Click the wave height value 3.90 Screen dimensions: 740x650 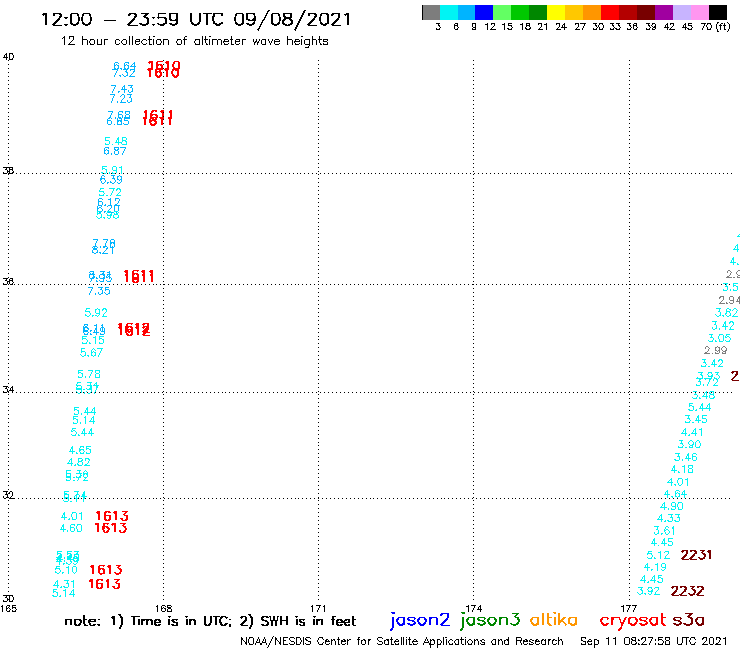690,445
